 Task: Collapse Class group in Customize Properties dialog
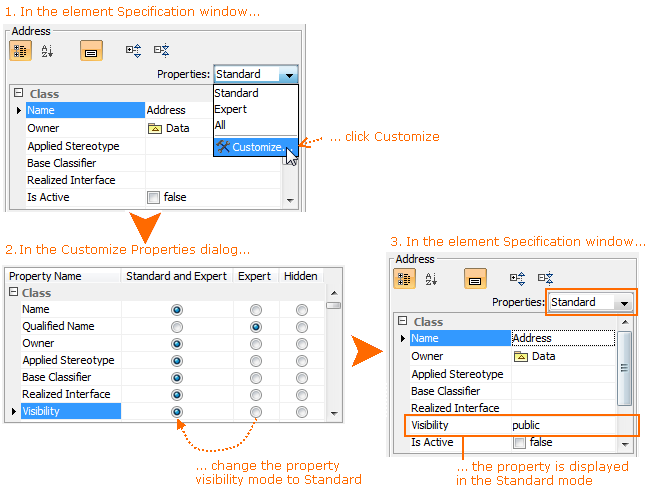(14, 292)
